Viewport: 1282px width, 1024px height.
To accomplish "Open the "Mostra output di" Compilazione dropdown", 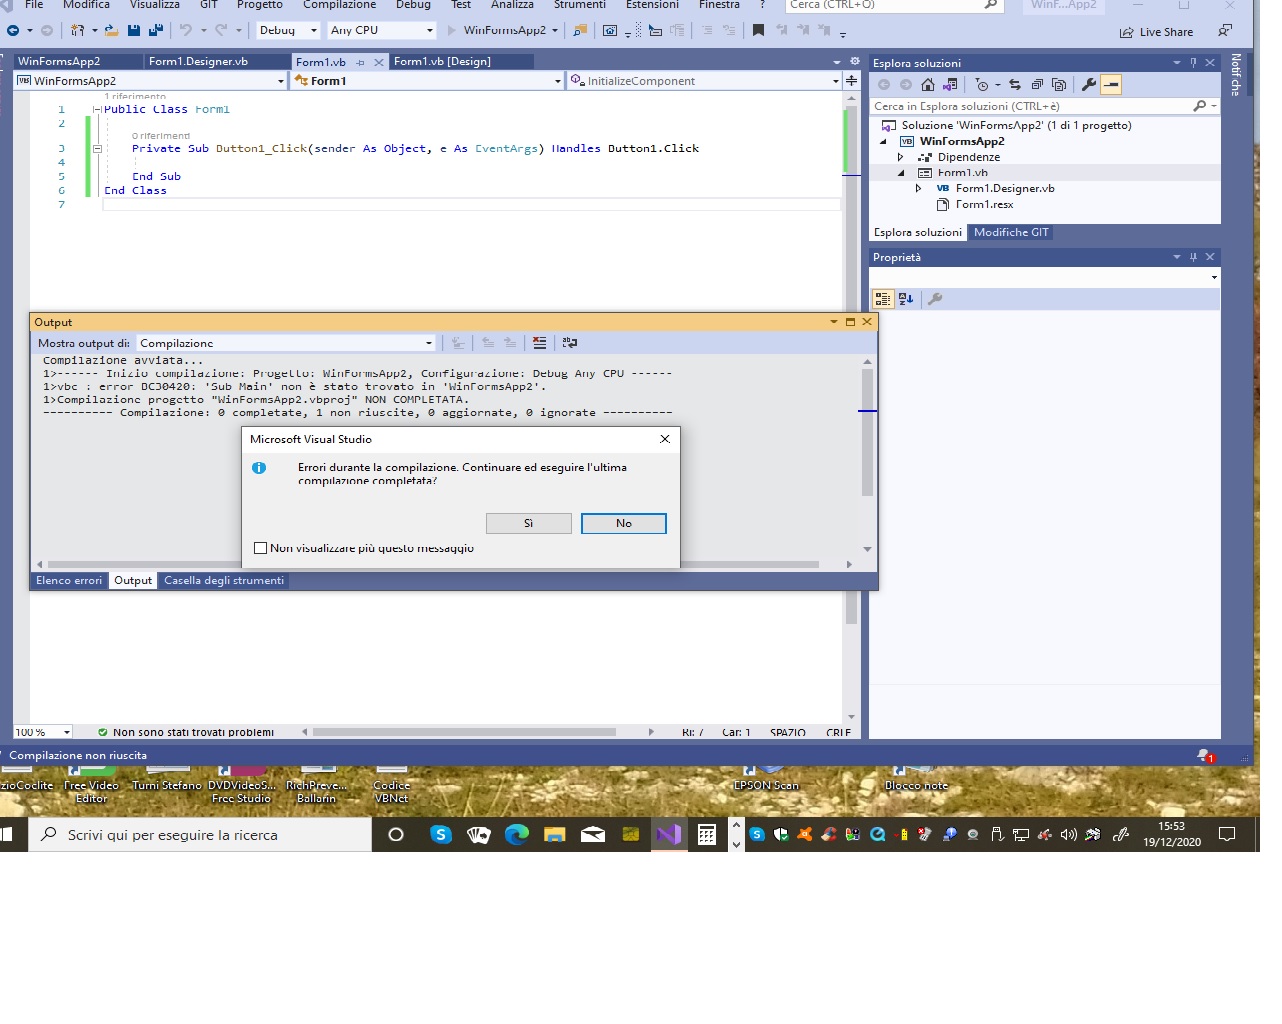I will coord(286,343).
